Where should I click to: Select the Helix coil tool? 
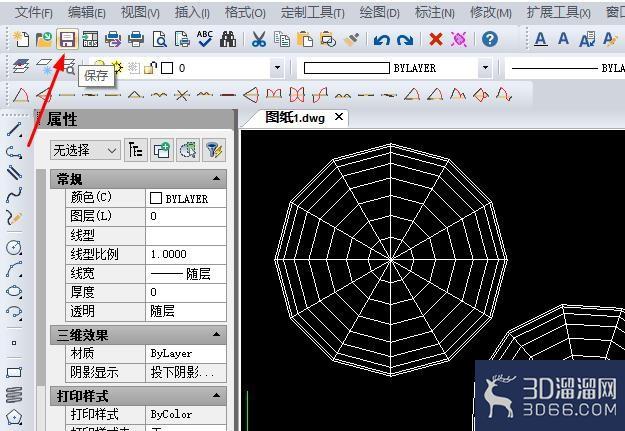tap(14, 394)
